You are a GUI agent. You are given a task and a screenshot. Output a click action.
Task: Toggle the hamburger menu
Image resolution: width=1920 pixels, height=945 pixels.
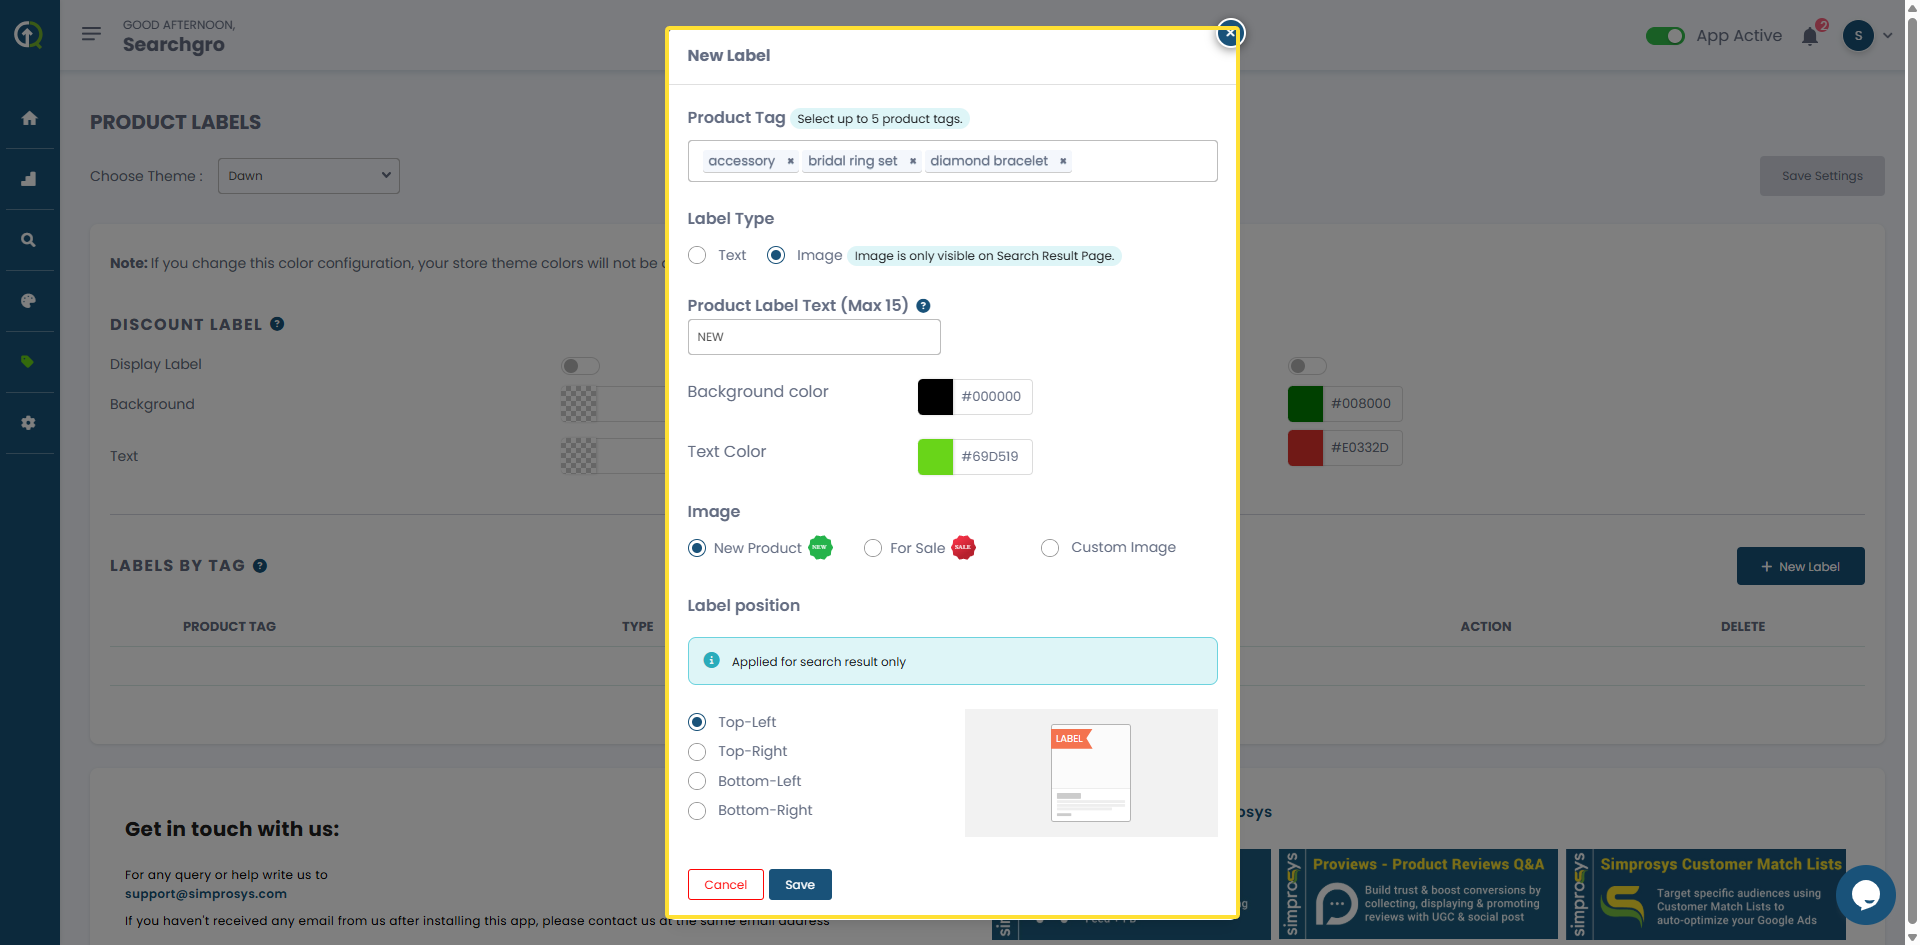[91, 34]
